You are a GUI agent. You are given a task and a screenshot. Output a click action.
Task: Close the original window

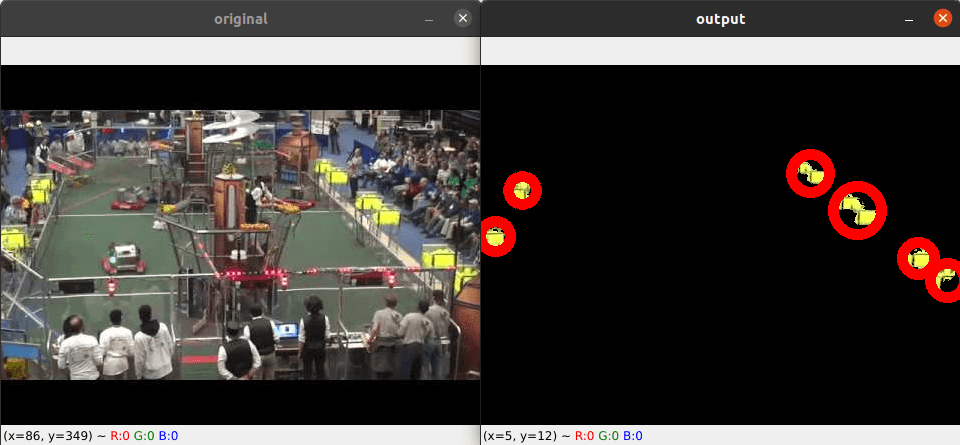[x=463, y=18]
